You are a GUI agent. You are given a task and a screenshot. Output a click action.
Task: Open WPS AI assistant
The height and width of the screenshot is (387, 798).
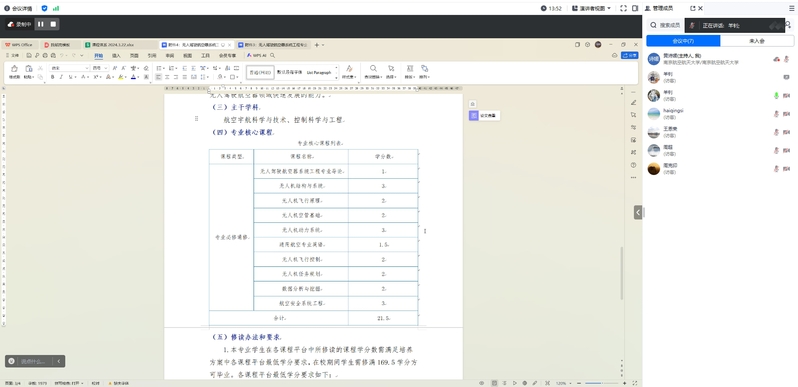point(256,55)
